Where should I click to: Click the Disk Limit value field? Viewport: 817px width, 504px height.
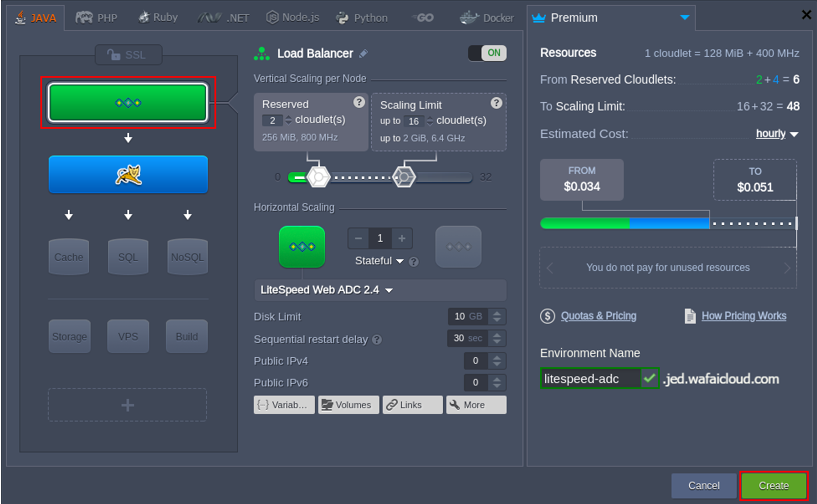tap(468, 316)
